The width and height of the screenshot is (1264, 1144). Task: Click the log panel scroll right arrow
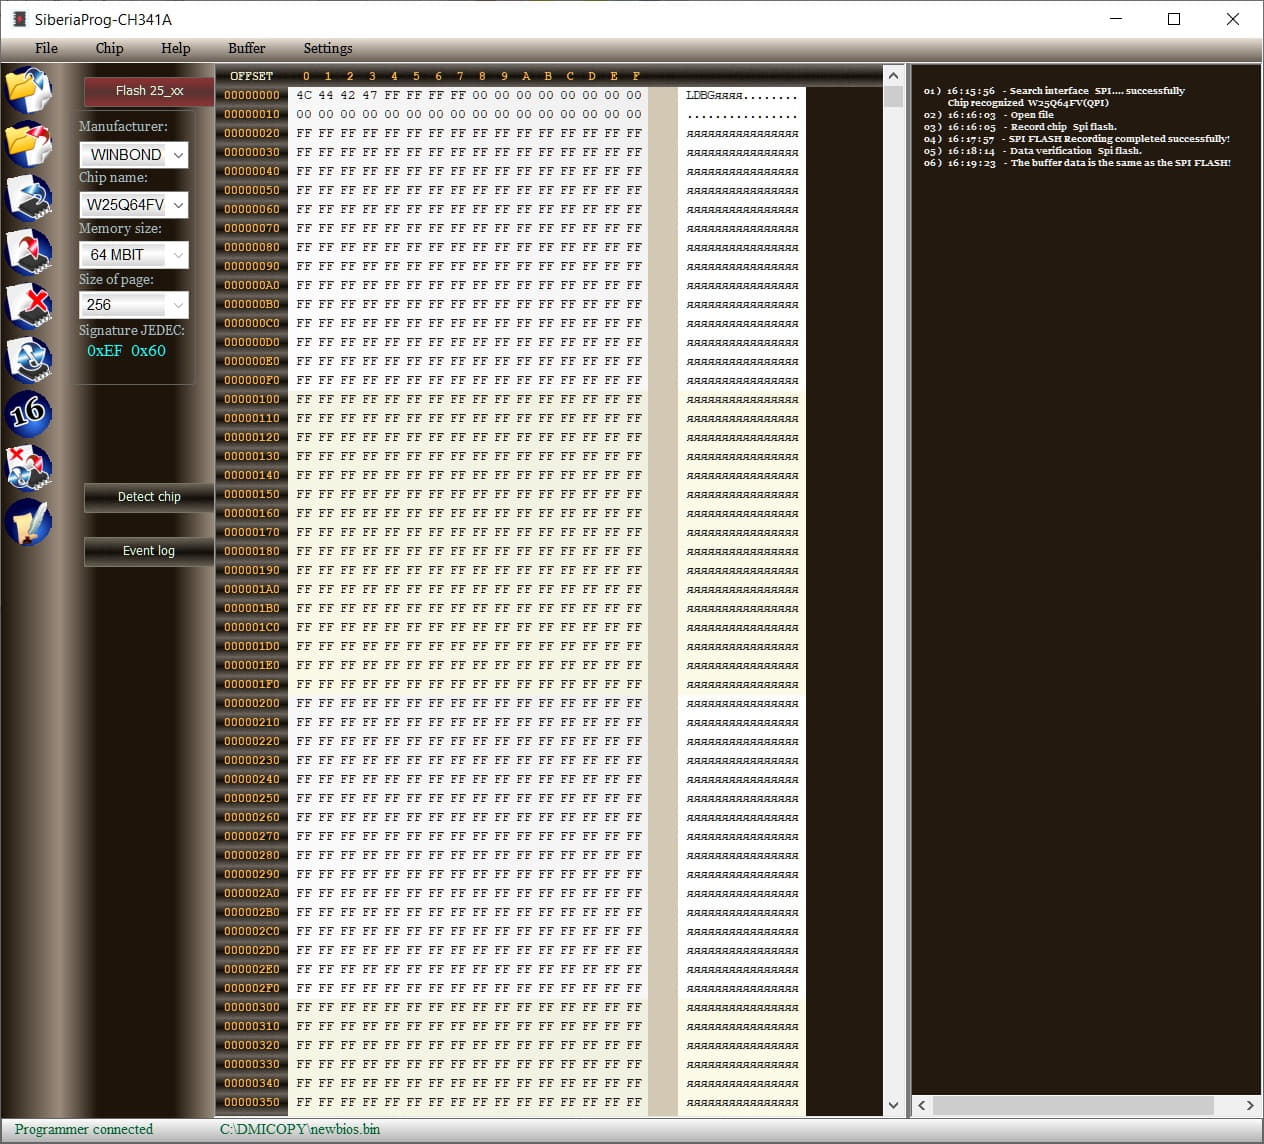tap(1250, 1105)
